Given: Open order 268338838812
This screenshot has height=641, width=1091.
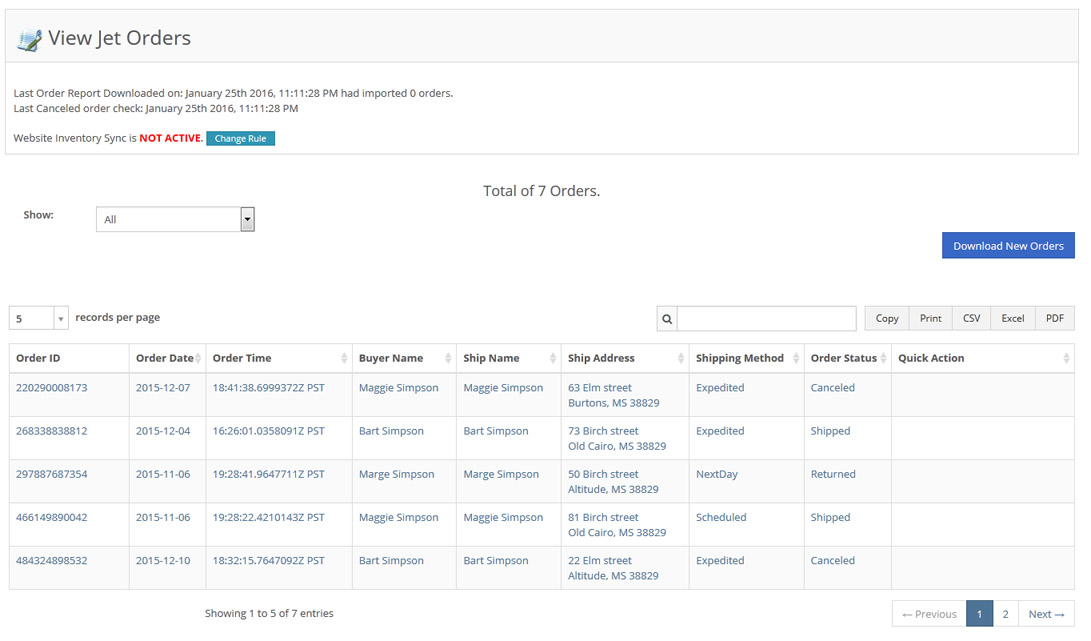Looking at the screenshot, I should (51, 431).
